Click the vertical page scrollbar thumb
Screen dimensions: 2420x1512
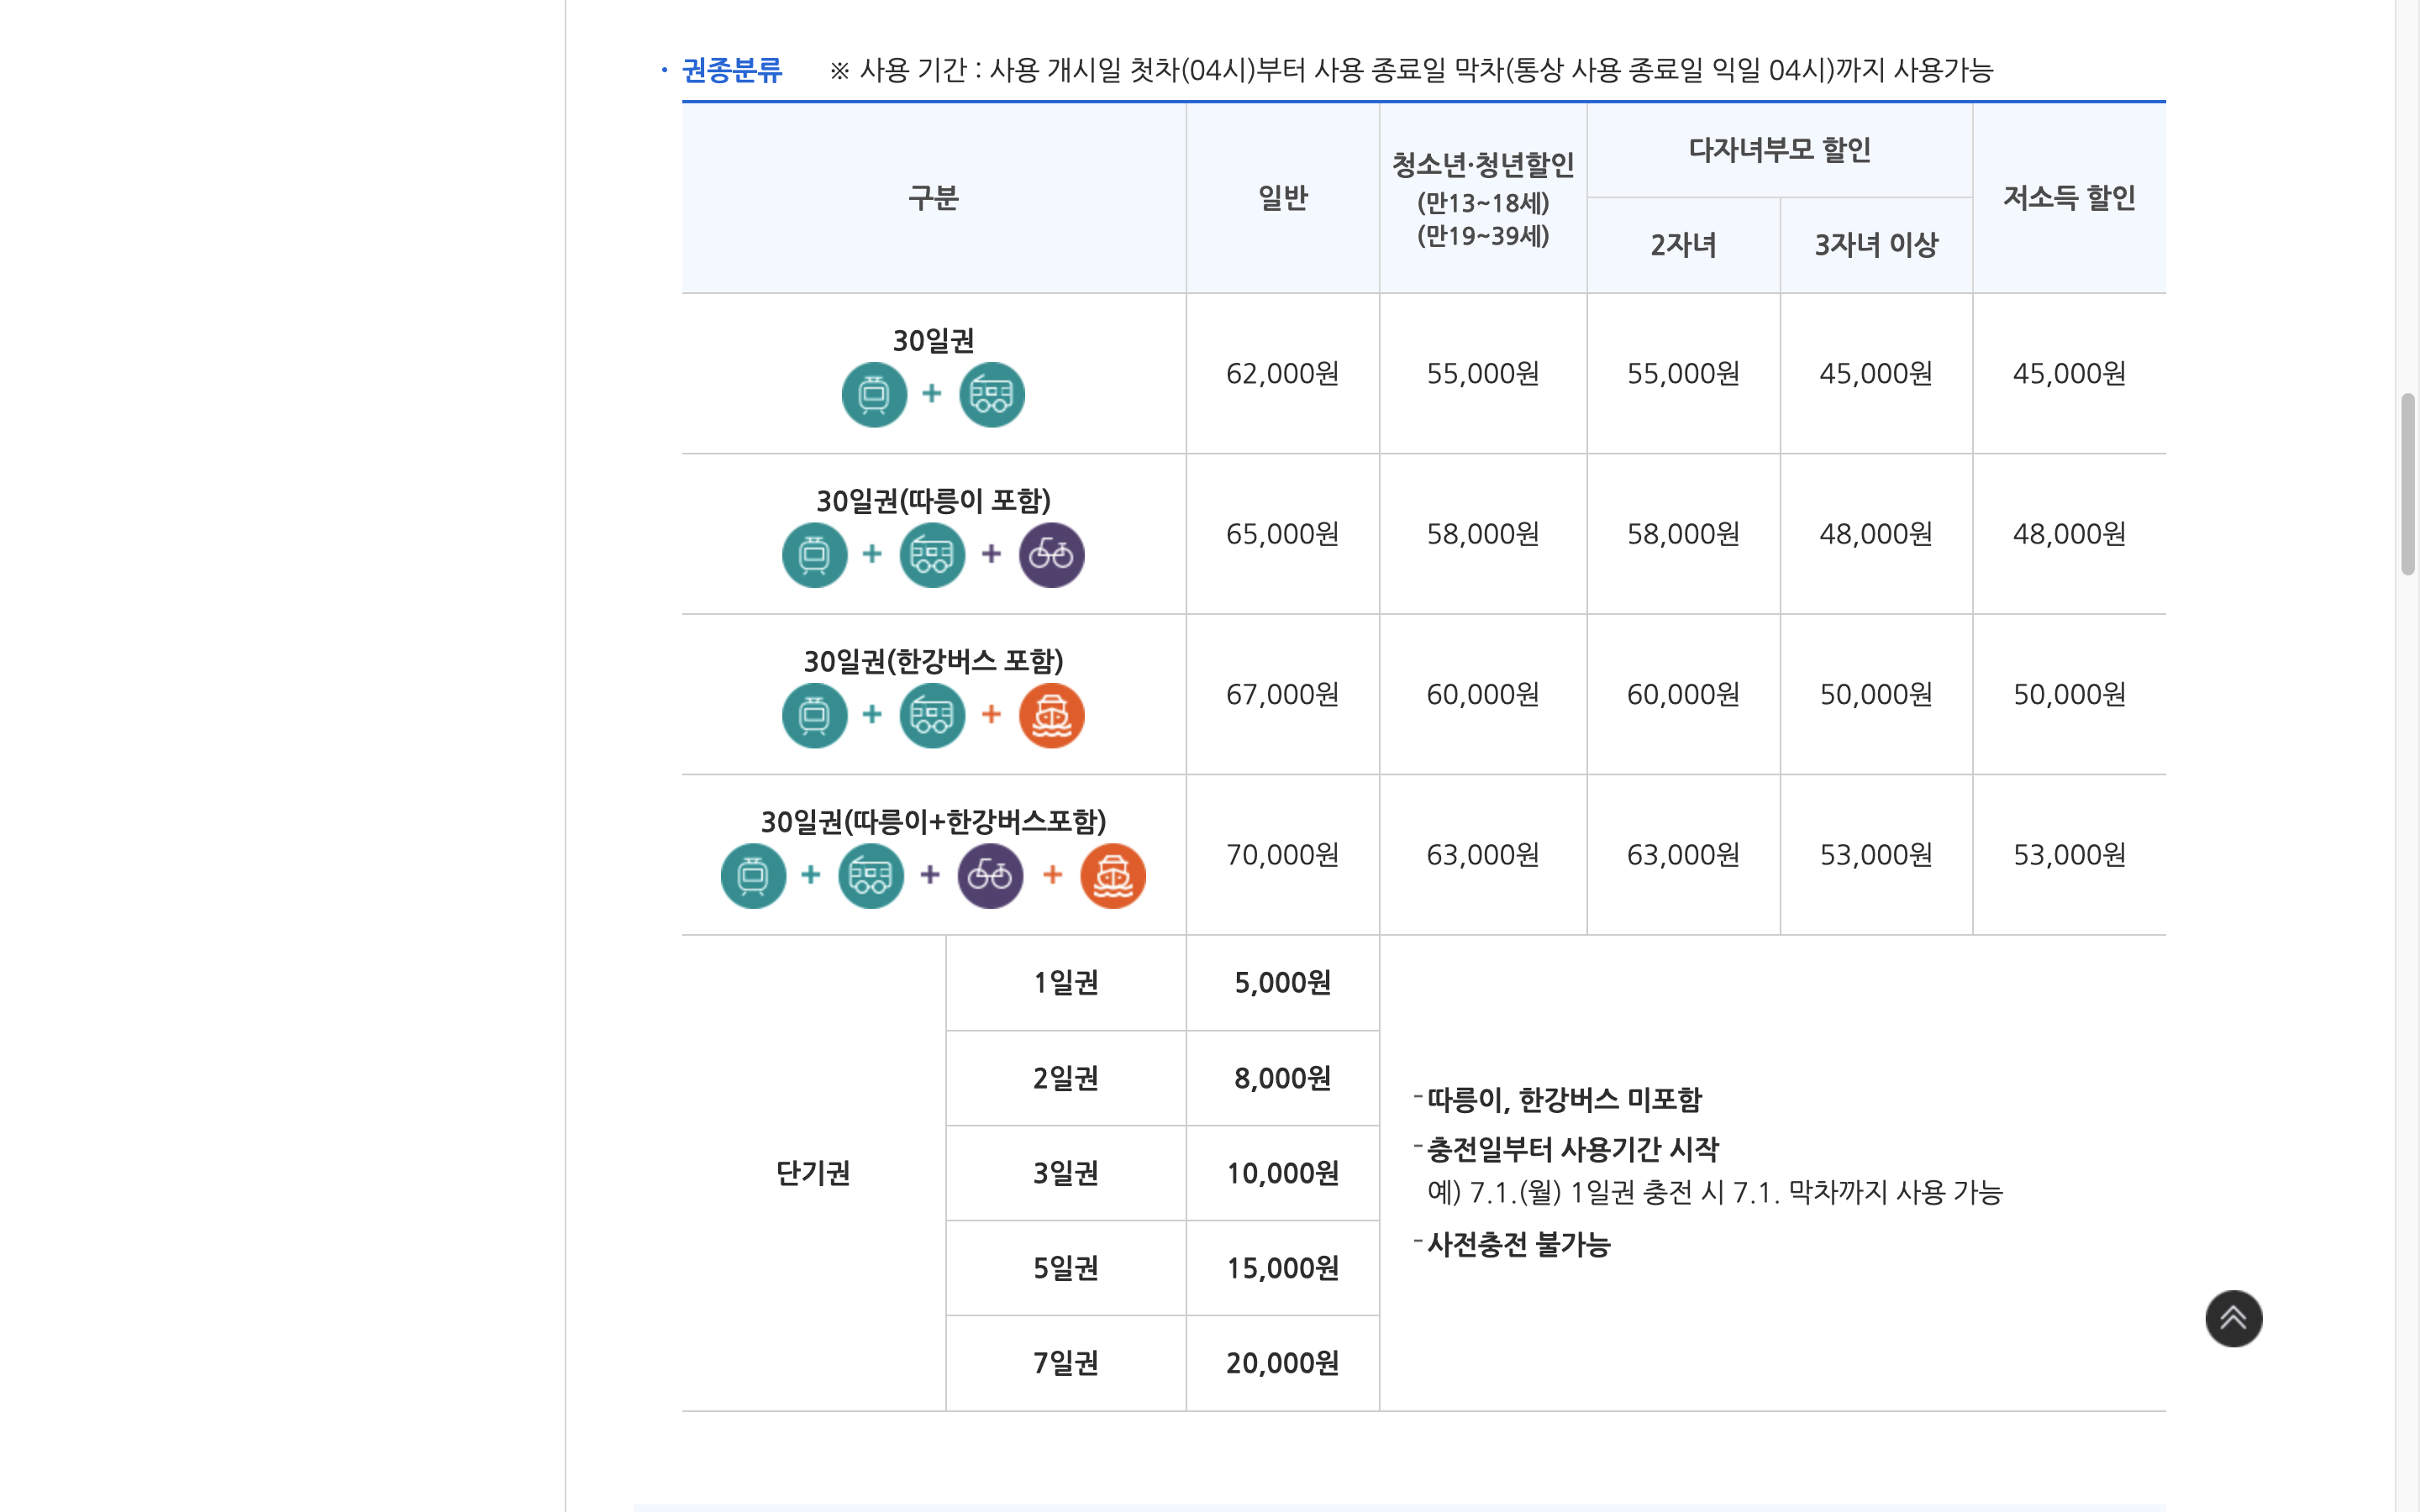[x=2408, y=484]
